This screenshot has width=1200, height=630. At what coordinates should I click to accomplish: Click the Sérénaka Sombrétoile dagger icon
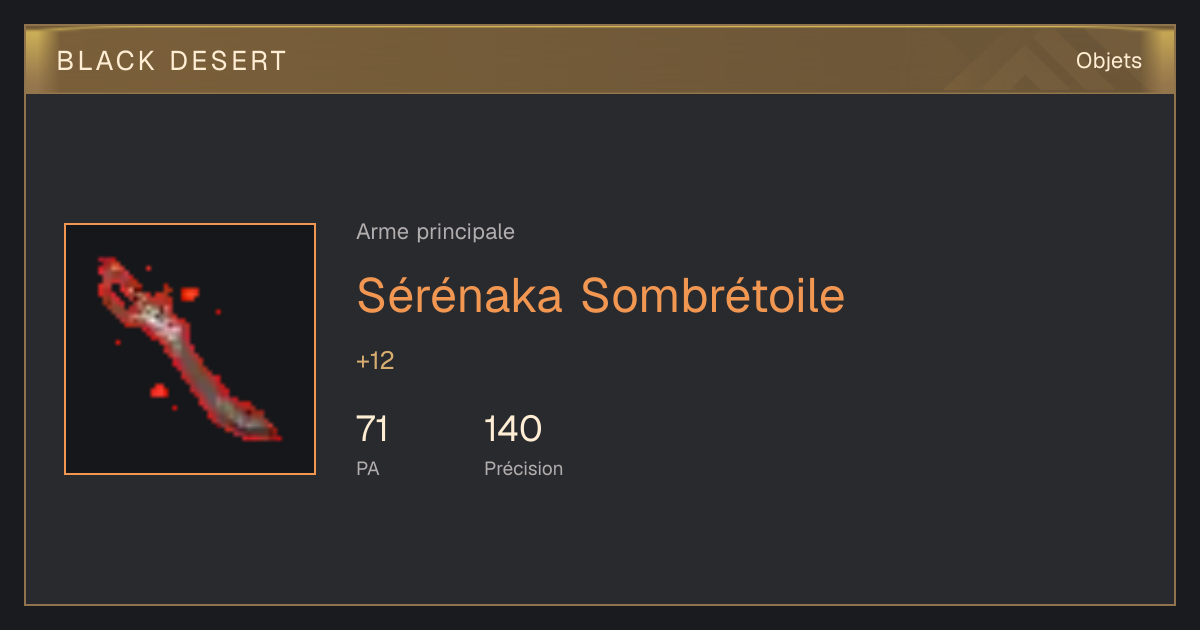(190, 349)
